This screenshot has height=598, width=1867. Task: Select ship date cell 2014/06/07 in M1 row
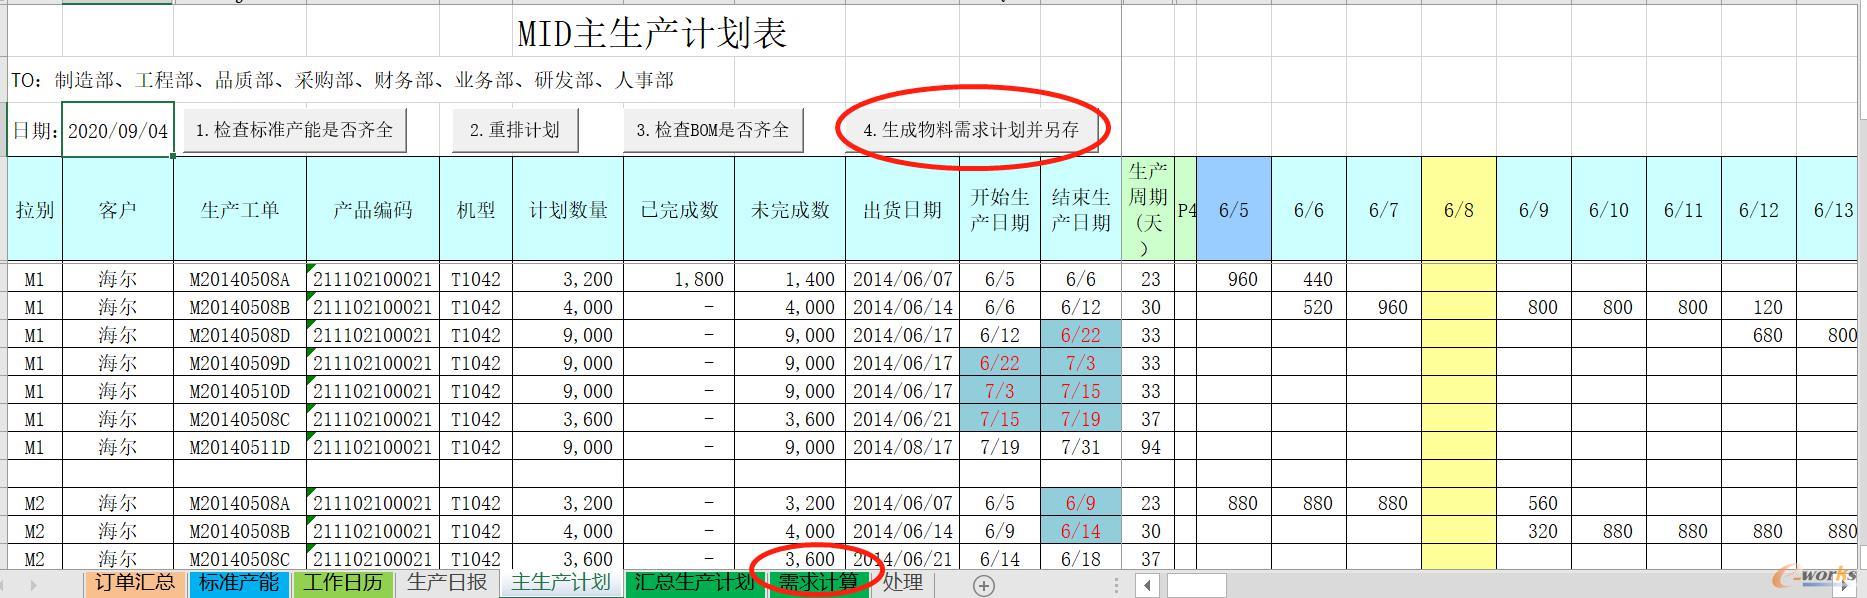pyautogui.click(x=902, y=279)
